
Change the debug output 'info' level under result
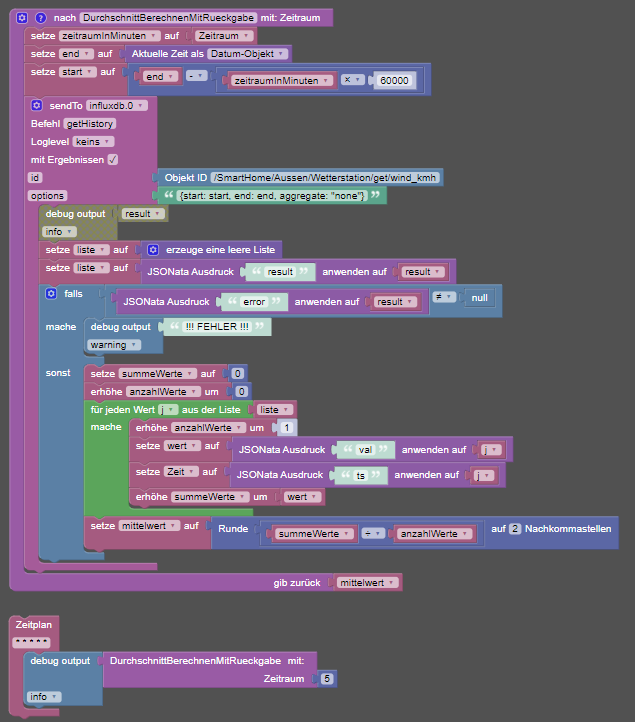tap(59, 232)
